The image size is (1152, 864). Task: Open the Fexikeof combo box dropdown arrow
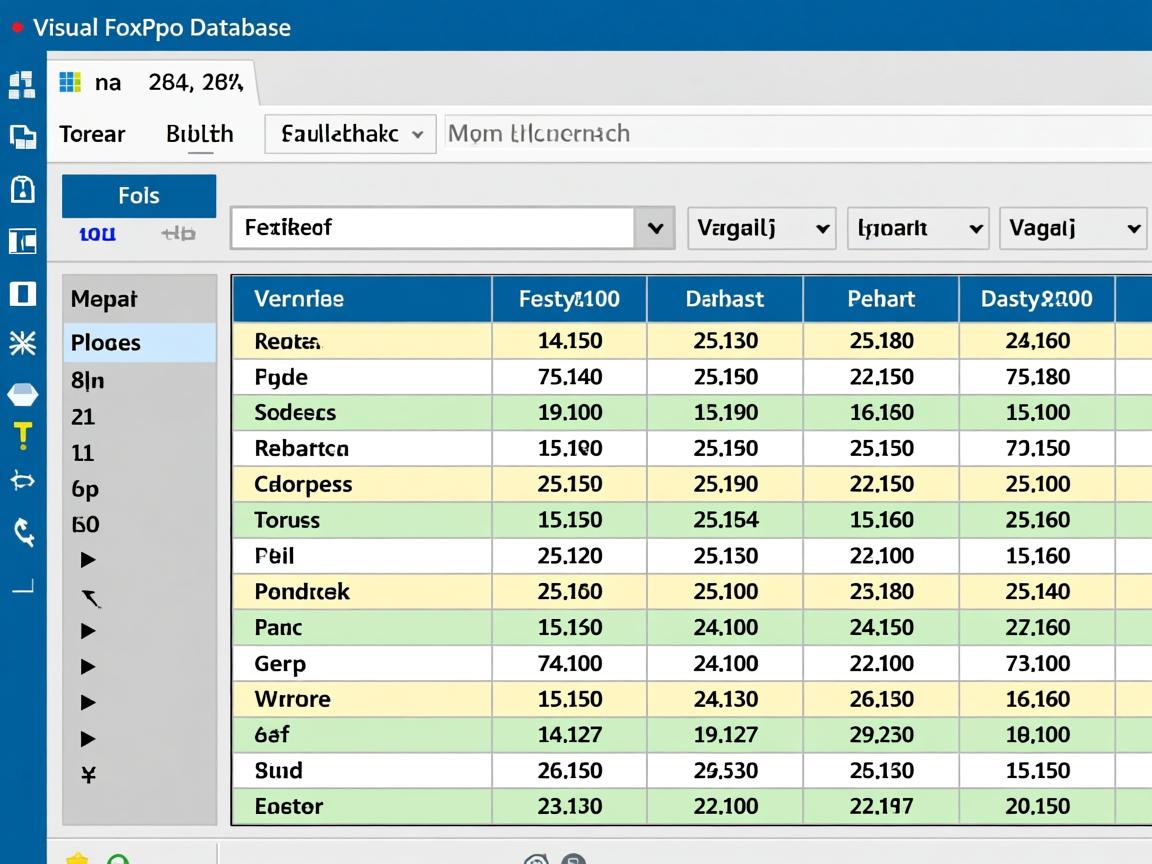(x=655, y=228)
